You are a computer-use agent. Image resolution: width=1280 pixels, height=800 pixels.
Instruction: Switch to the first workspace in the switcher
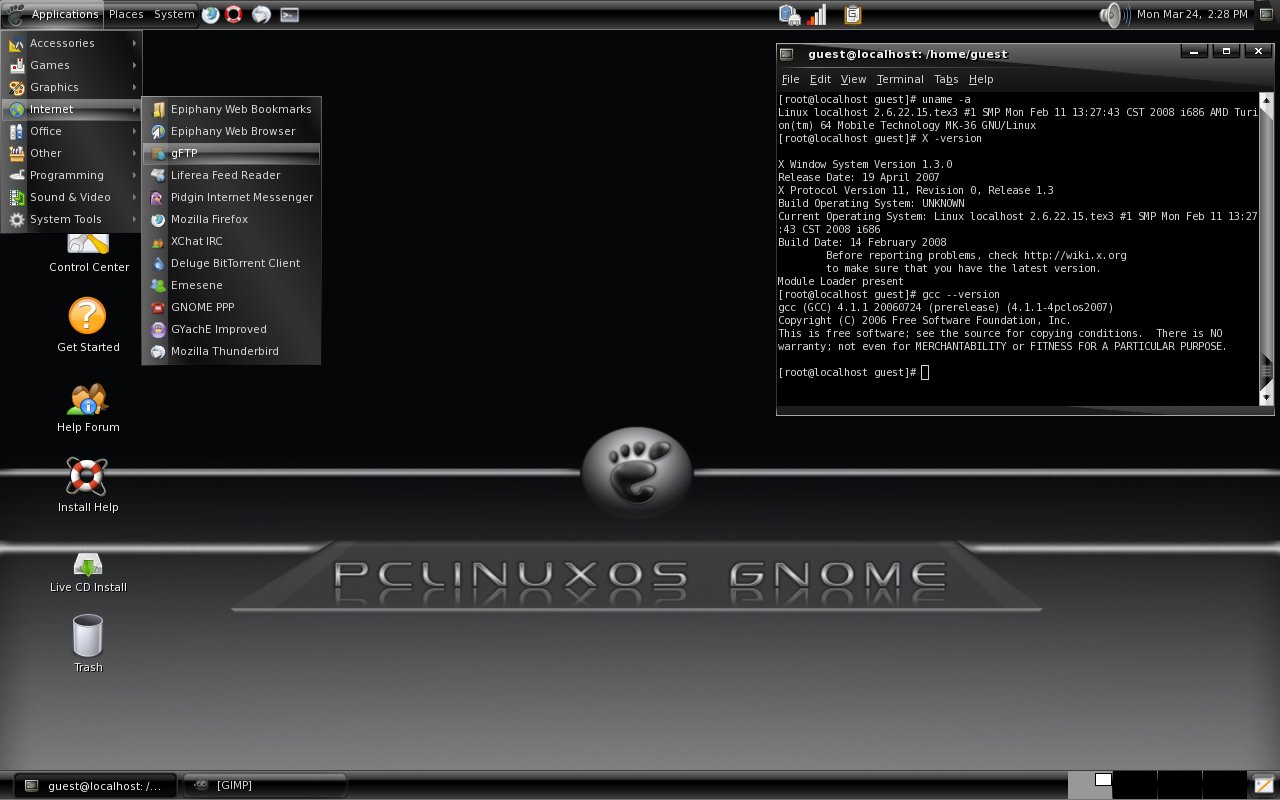[1090, 785]
